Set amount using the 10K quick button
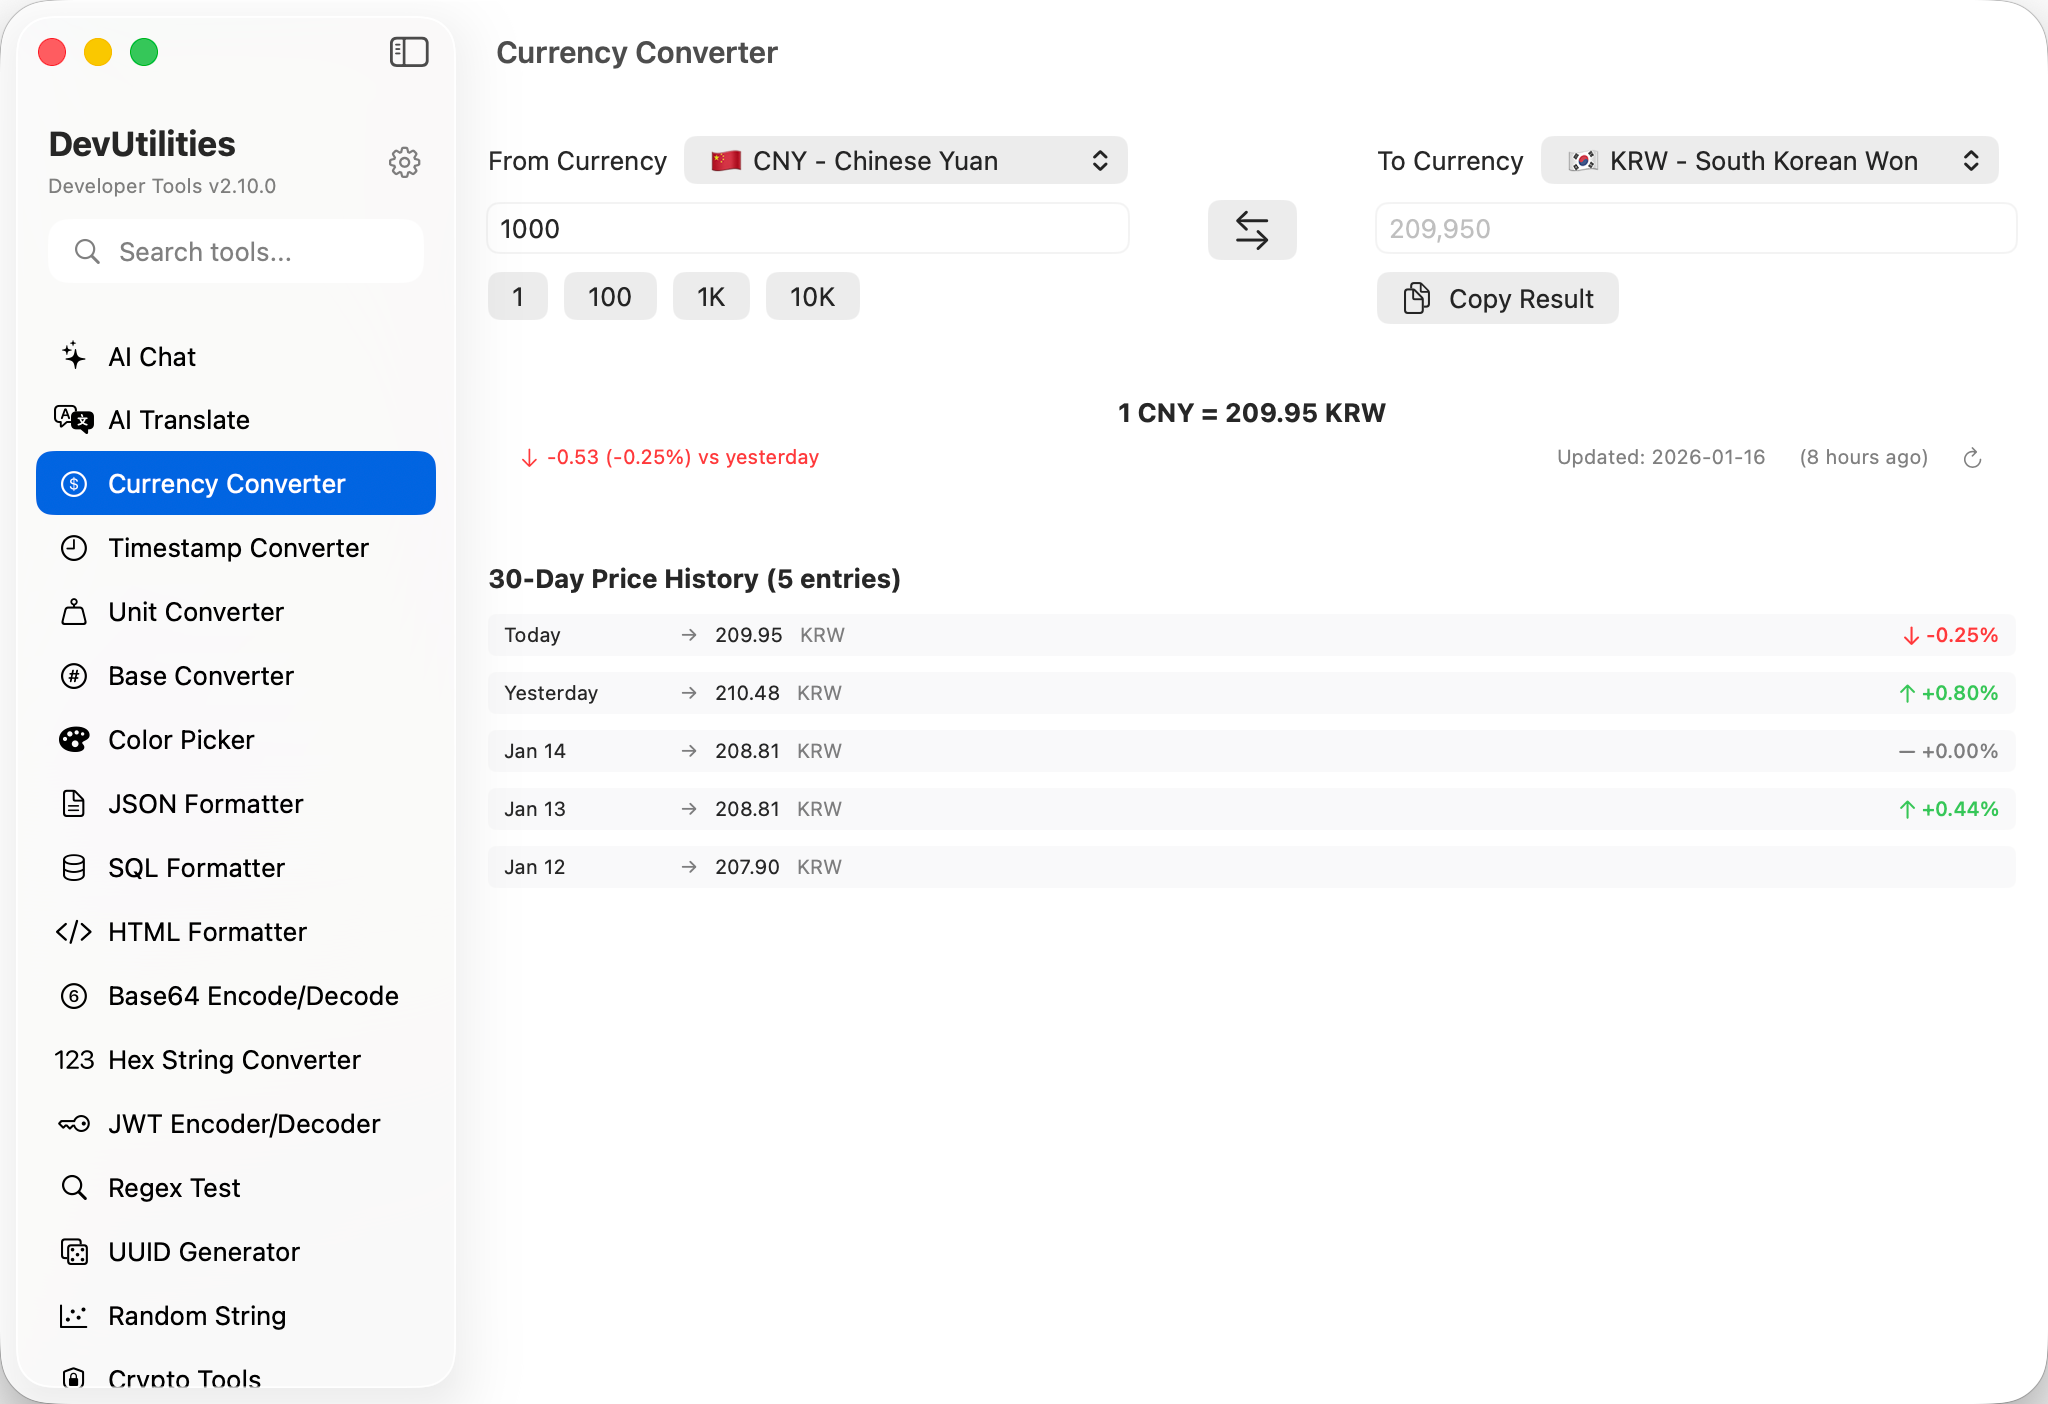Screen dimensions: 2048x1404 (811, 296)
